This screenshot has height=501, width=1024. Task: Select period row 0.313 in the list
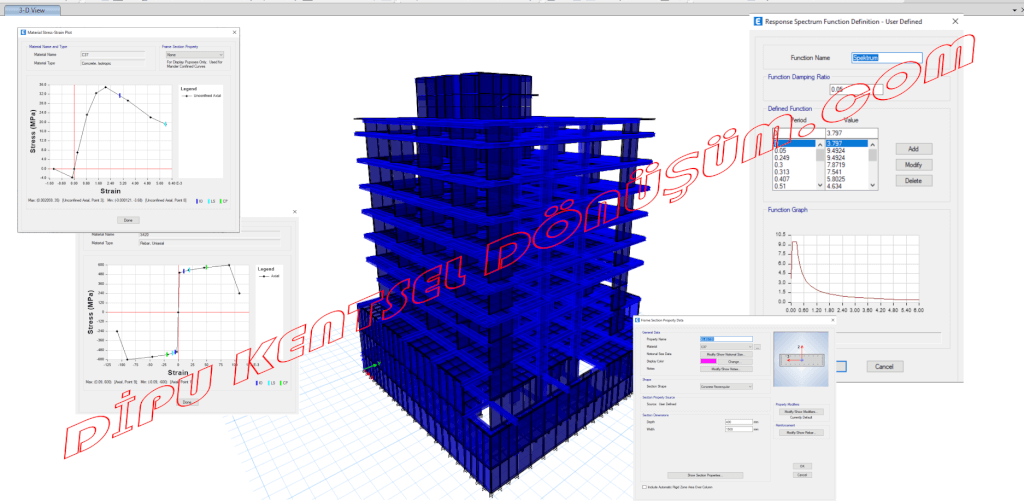[795, 172]
